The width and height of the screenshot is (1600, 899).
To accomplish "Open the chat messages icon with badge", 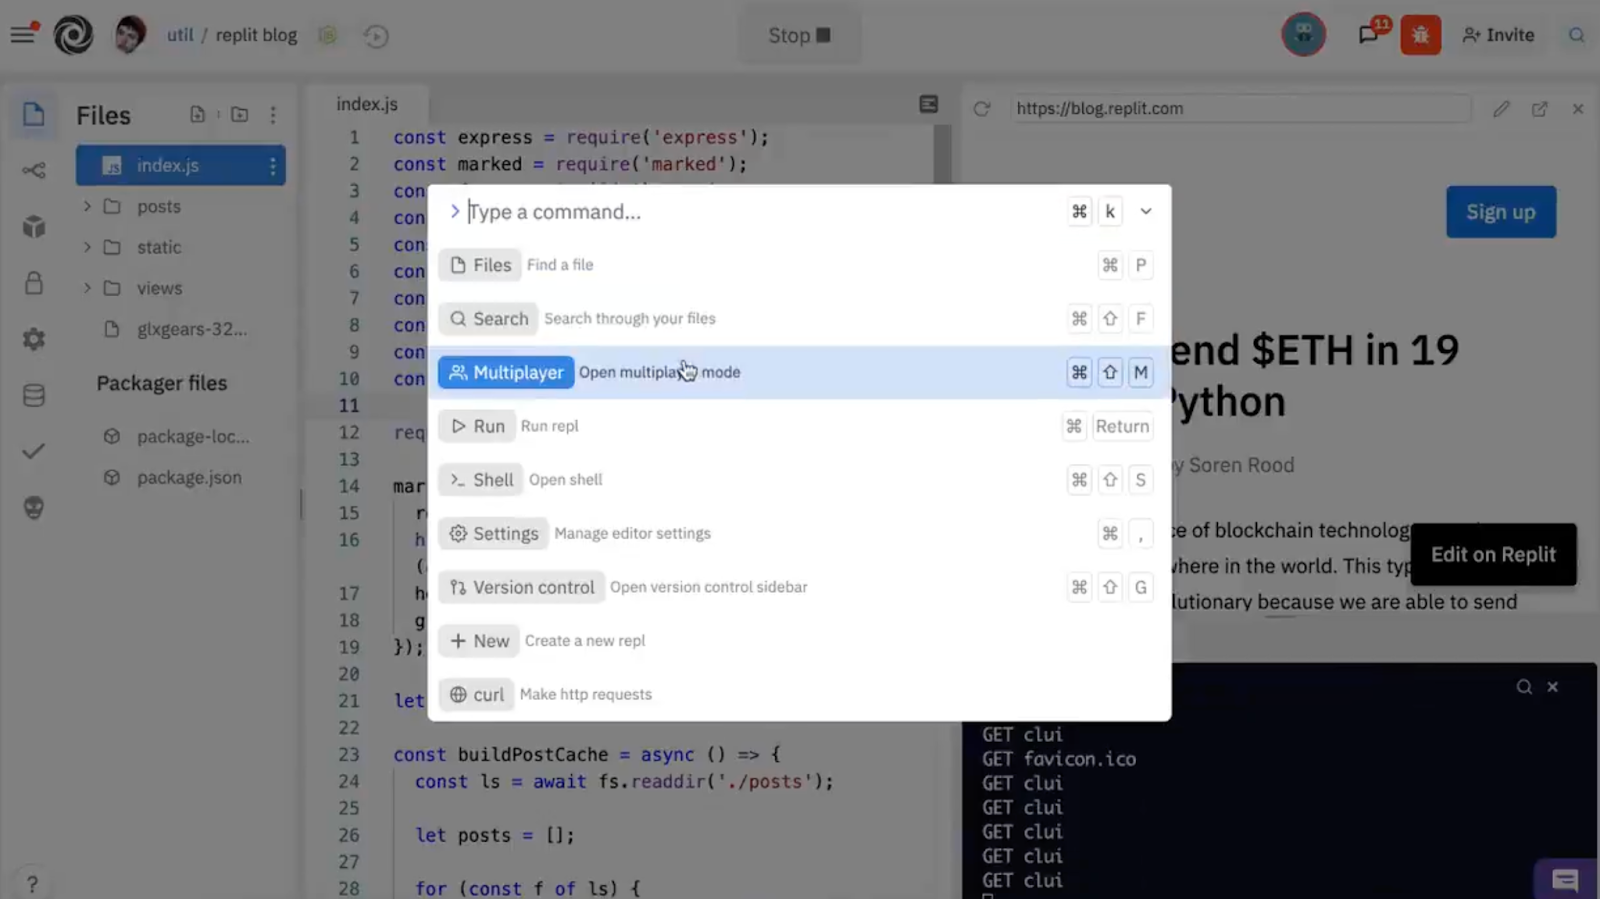I will pos(1368,35).
